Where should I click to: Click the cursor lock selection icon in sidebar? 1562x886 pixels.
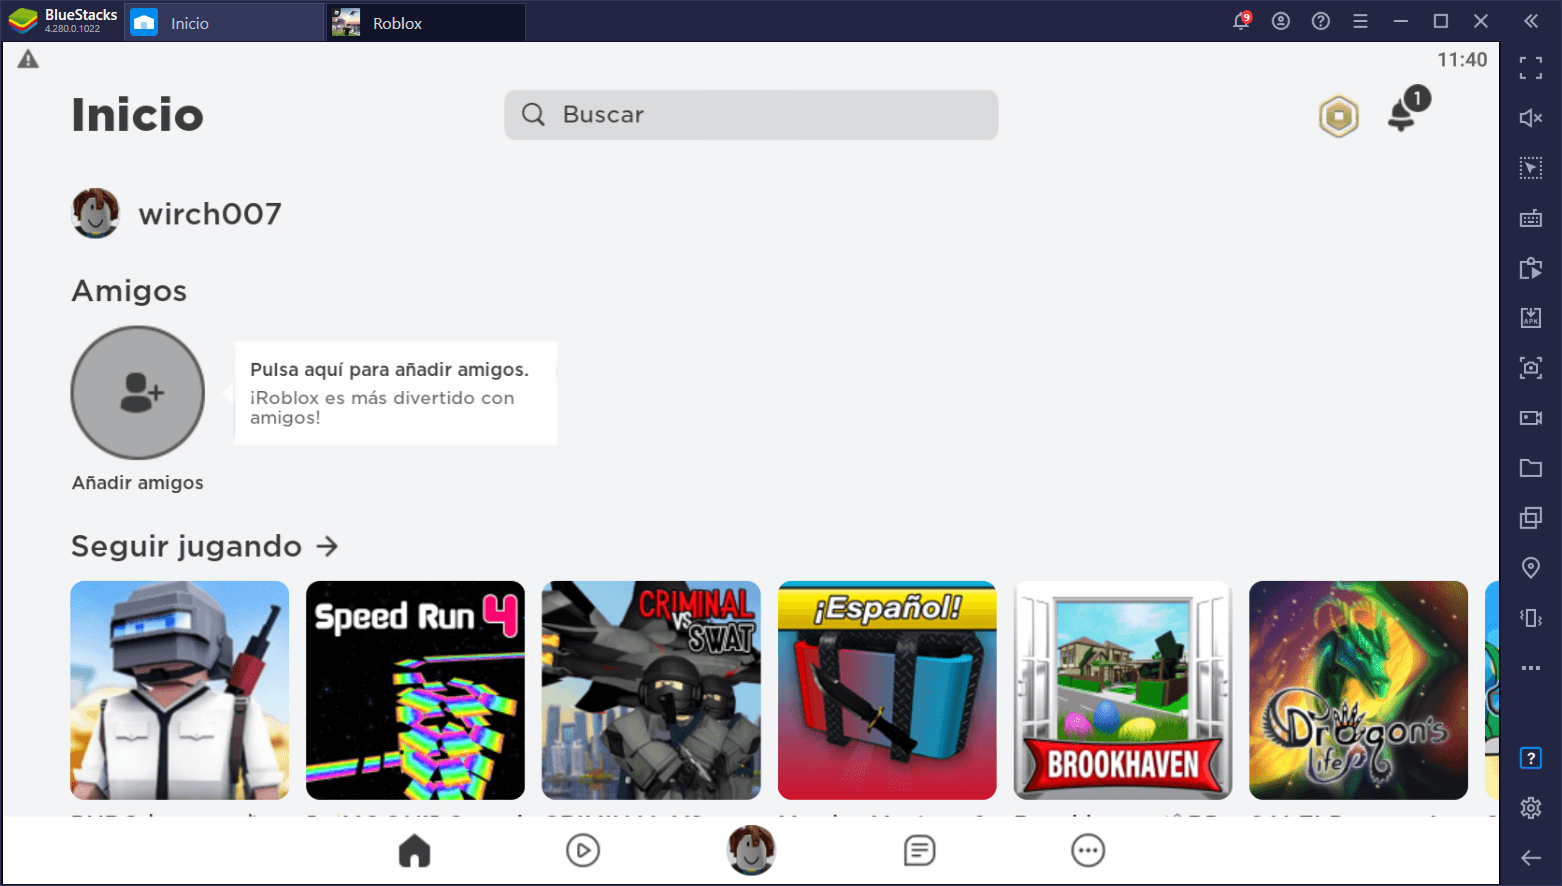(1531, 168)
